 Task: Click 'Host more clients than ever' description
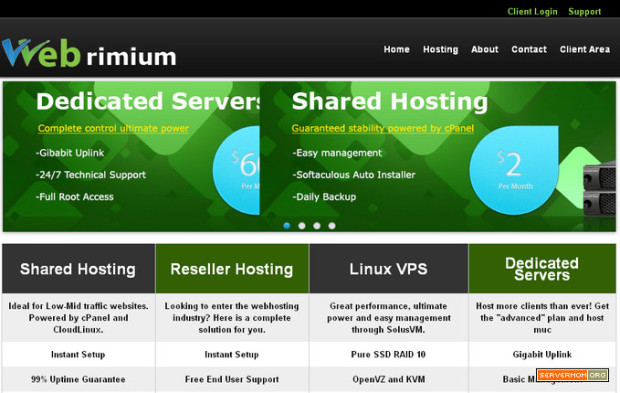tap(542, 318)
